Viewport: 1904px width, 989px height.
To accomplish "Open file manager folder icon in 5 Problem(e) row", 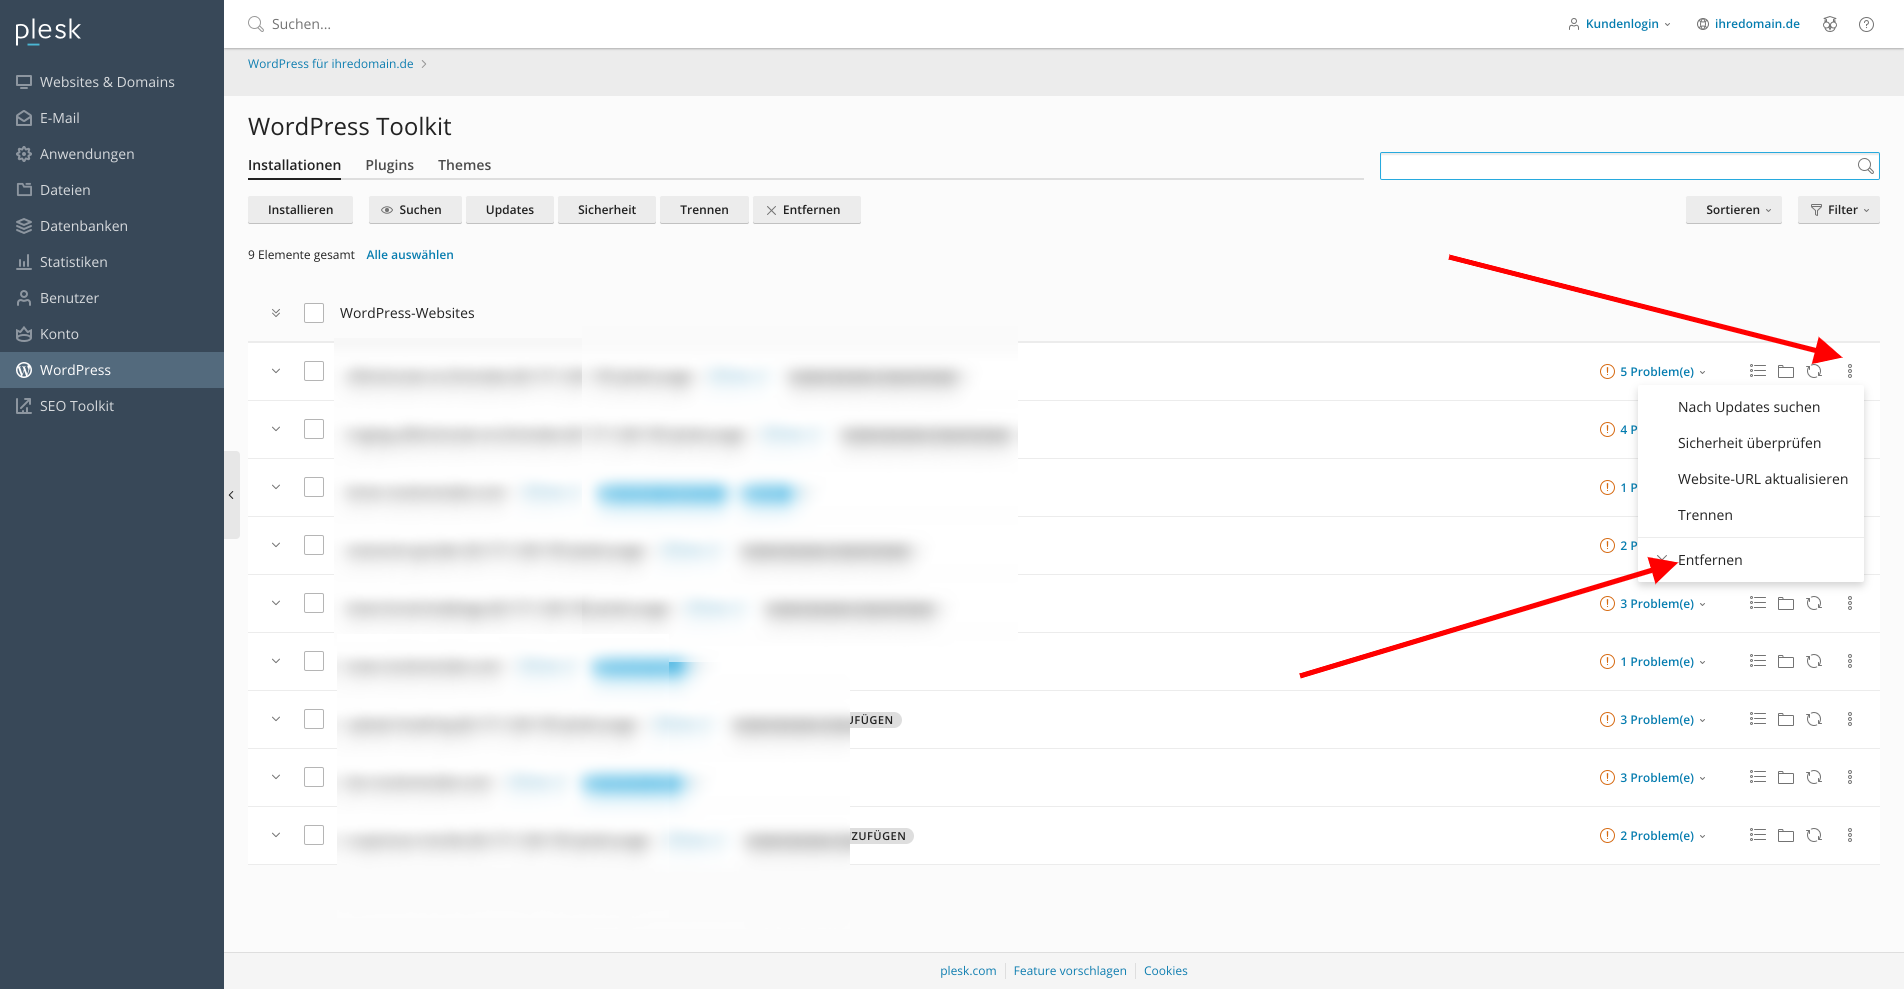I will point(1786,371).
